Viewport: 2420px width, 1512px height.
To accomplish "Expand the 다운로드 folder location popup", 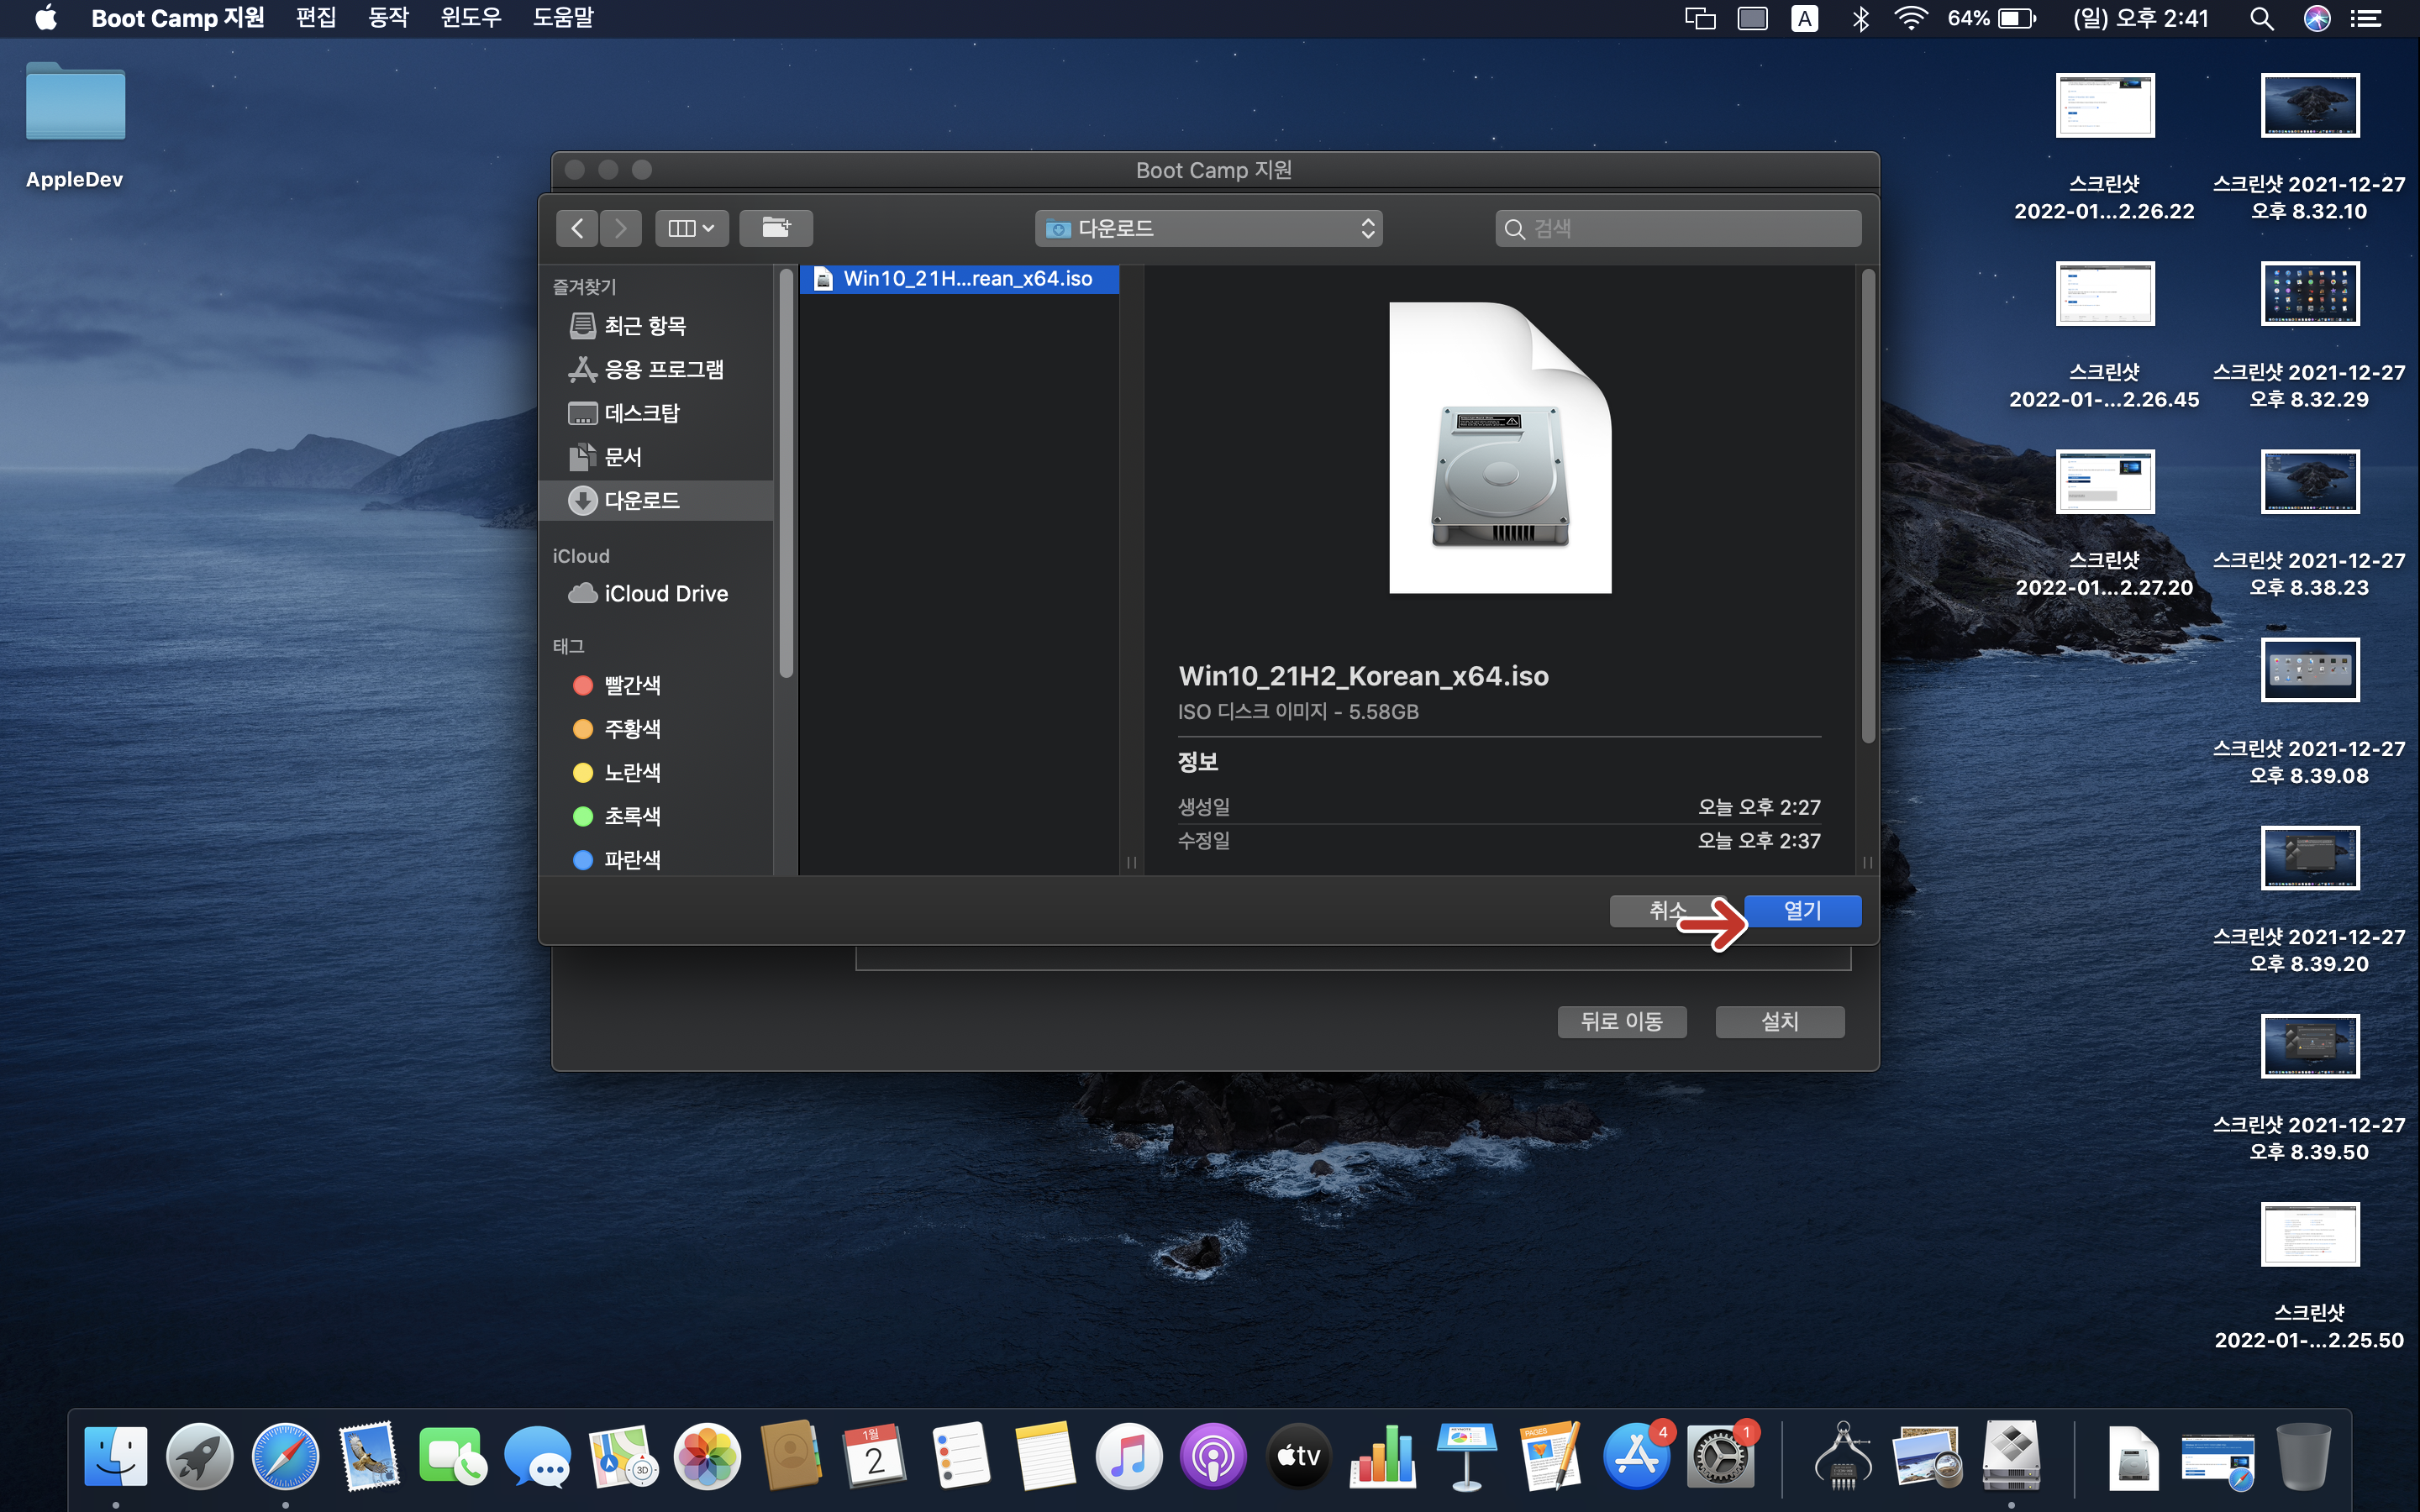I will (x=1208, y=228).
